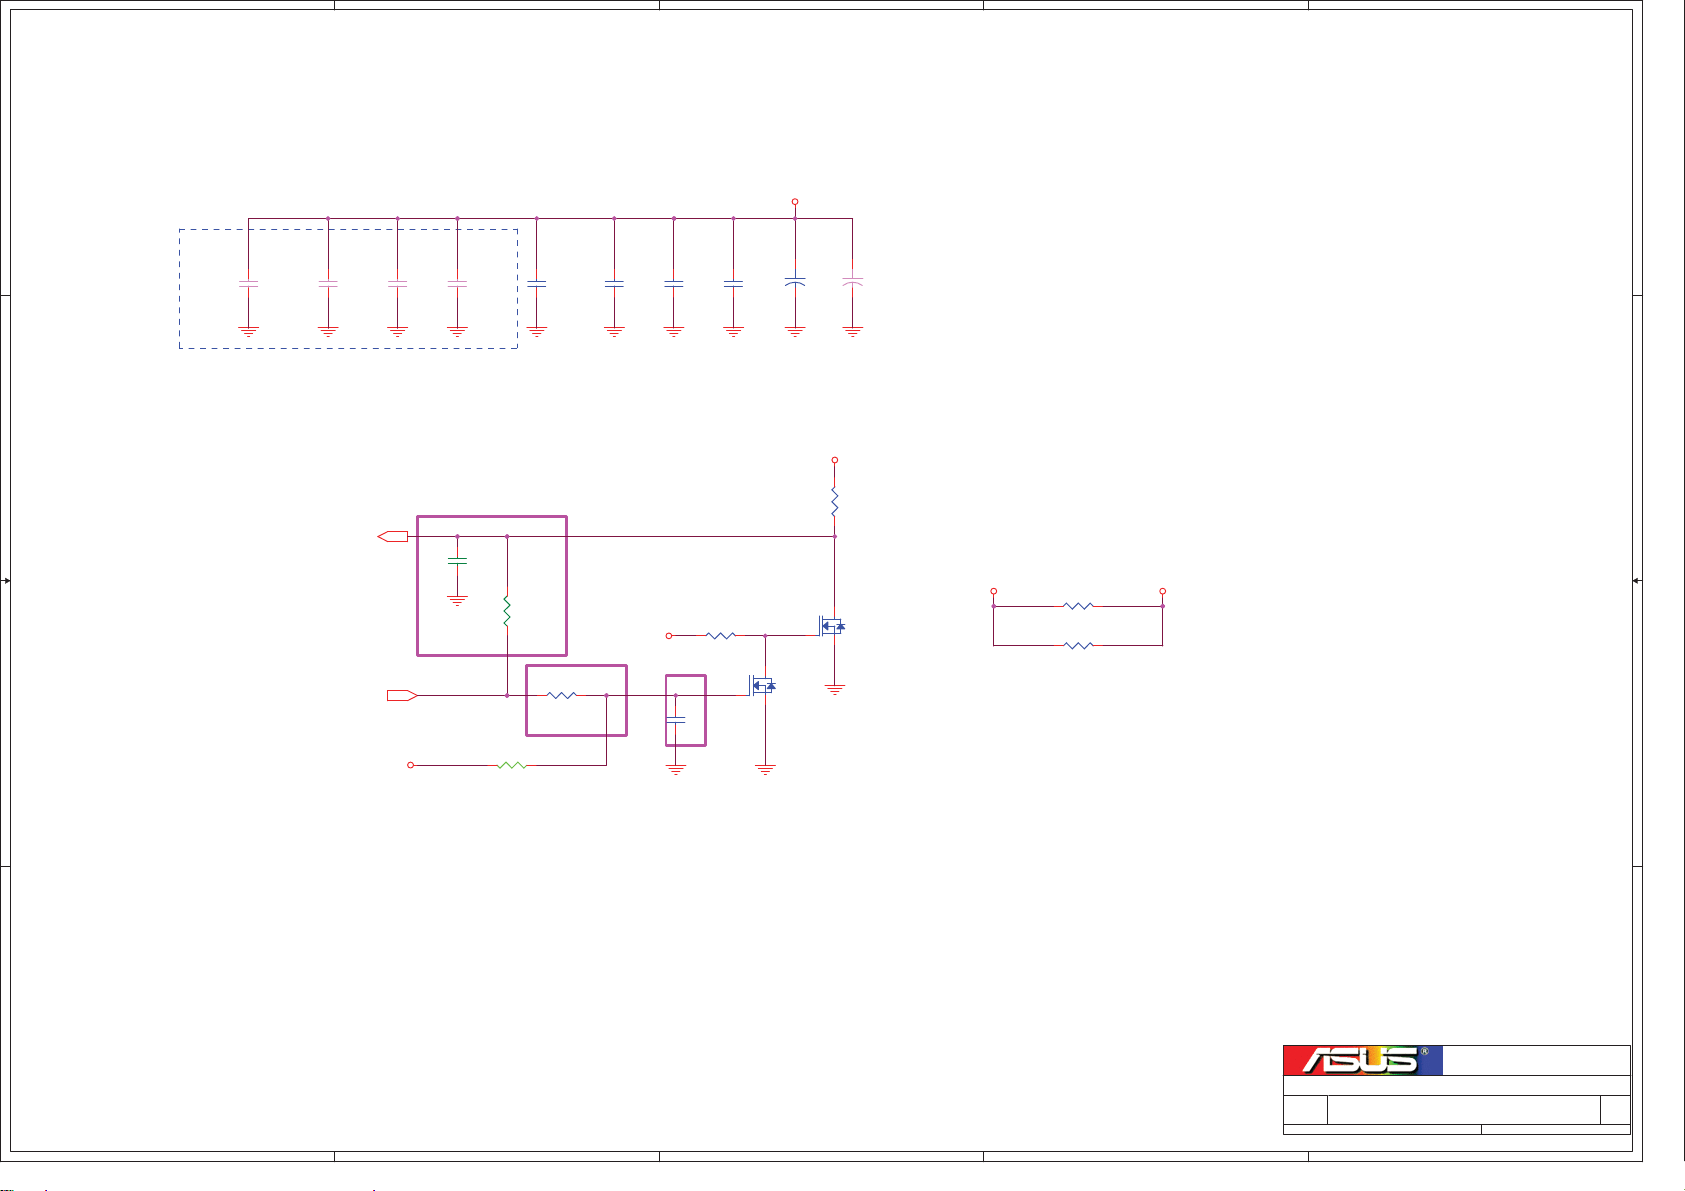Click the power terminal circle above the pull-up resistor

click(x=834, y=460)
